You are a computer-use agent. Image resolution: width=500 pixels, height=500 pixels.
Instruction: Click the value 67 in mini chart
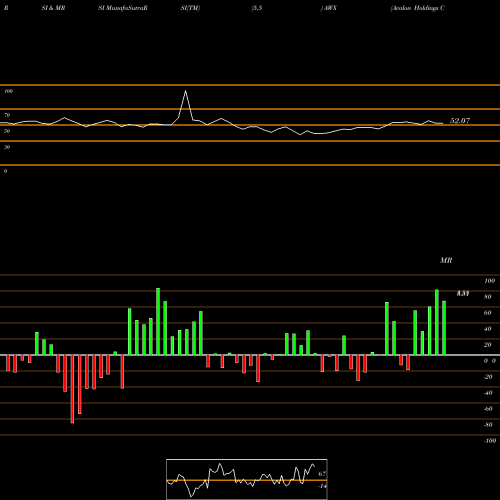322,474
